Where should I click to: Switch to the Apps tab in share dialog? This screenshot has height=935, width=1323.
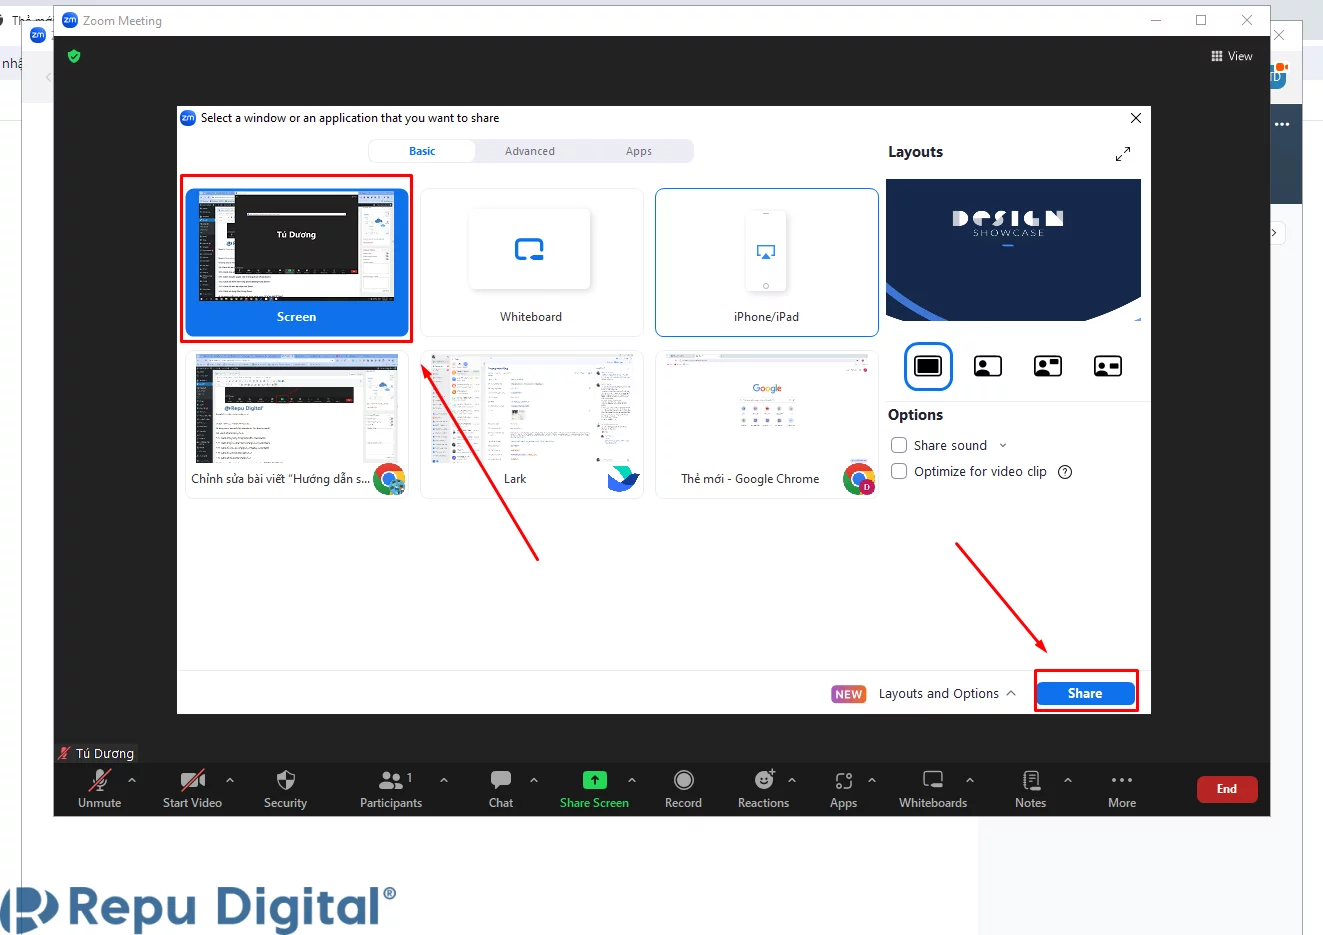[x=639, y=151]
